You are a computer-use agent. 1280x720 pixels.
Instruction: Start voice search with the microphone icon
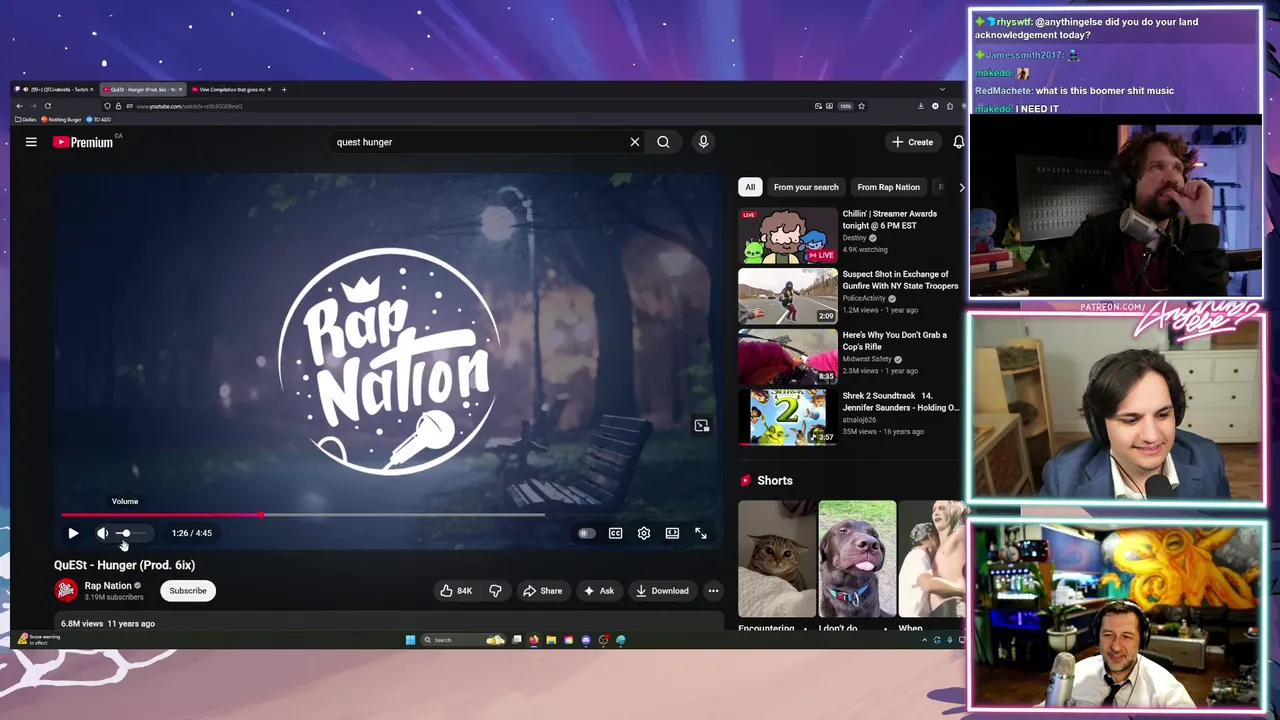tap(703, 142)
